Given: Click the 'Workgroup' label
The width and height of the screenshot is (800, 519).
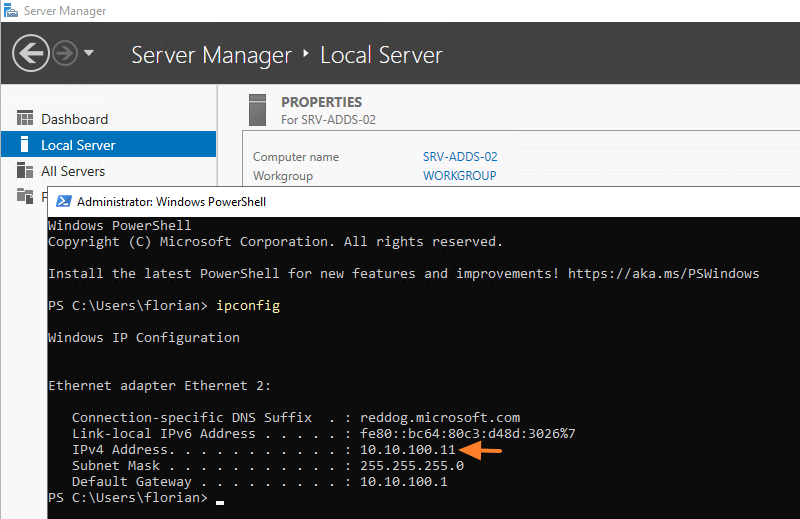Looking at the screenshot, I should pos(283,176).
